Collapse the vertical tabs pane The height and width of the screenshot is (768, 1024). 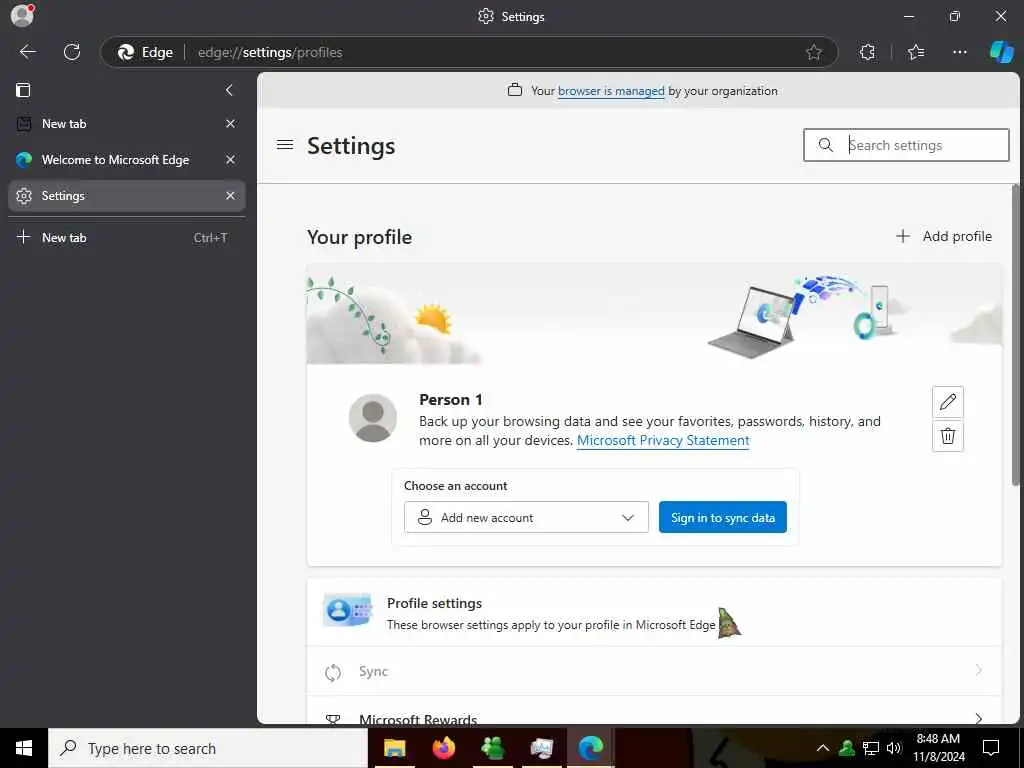[229, 90]
